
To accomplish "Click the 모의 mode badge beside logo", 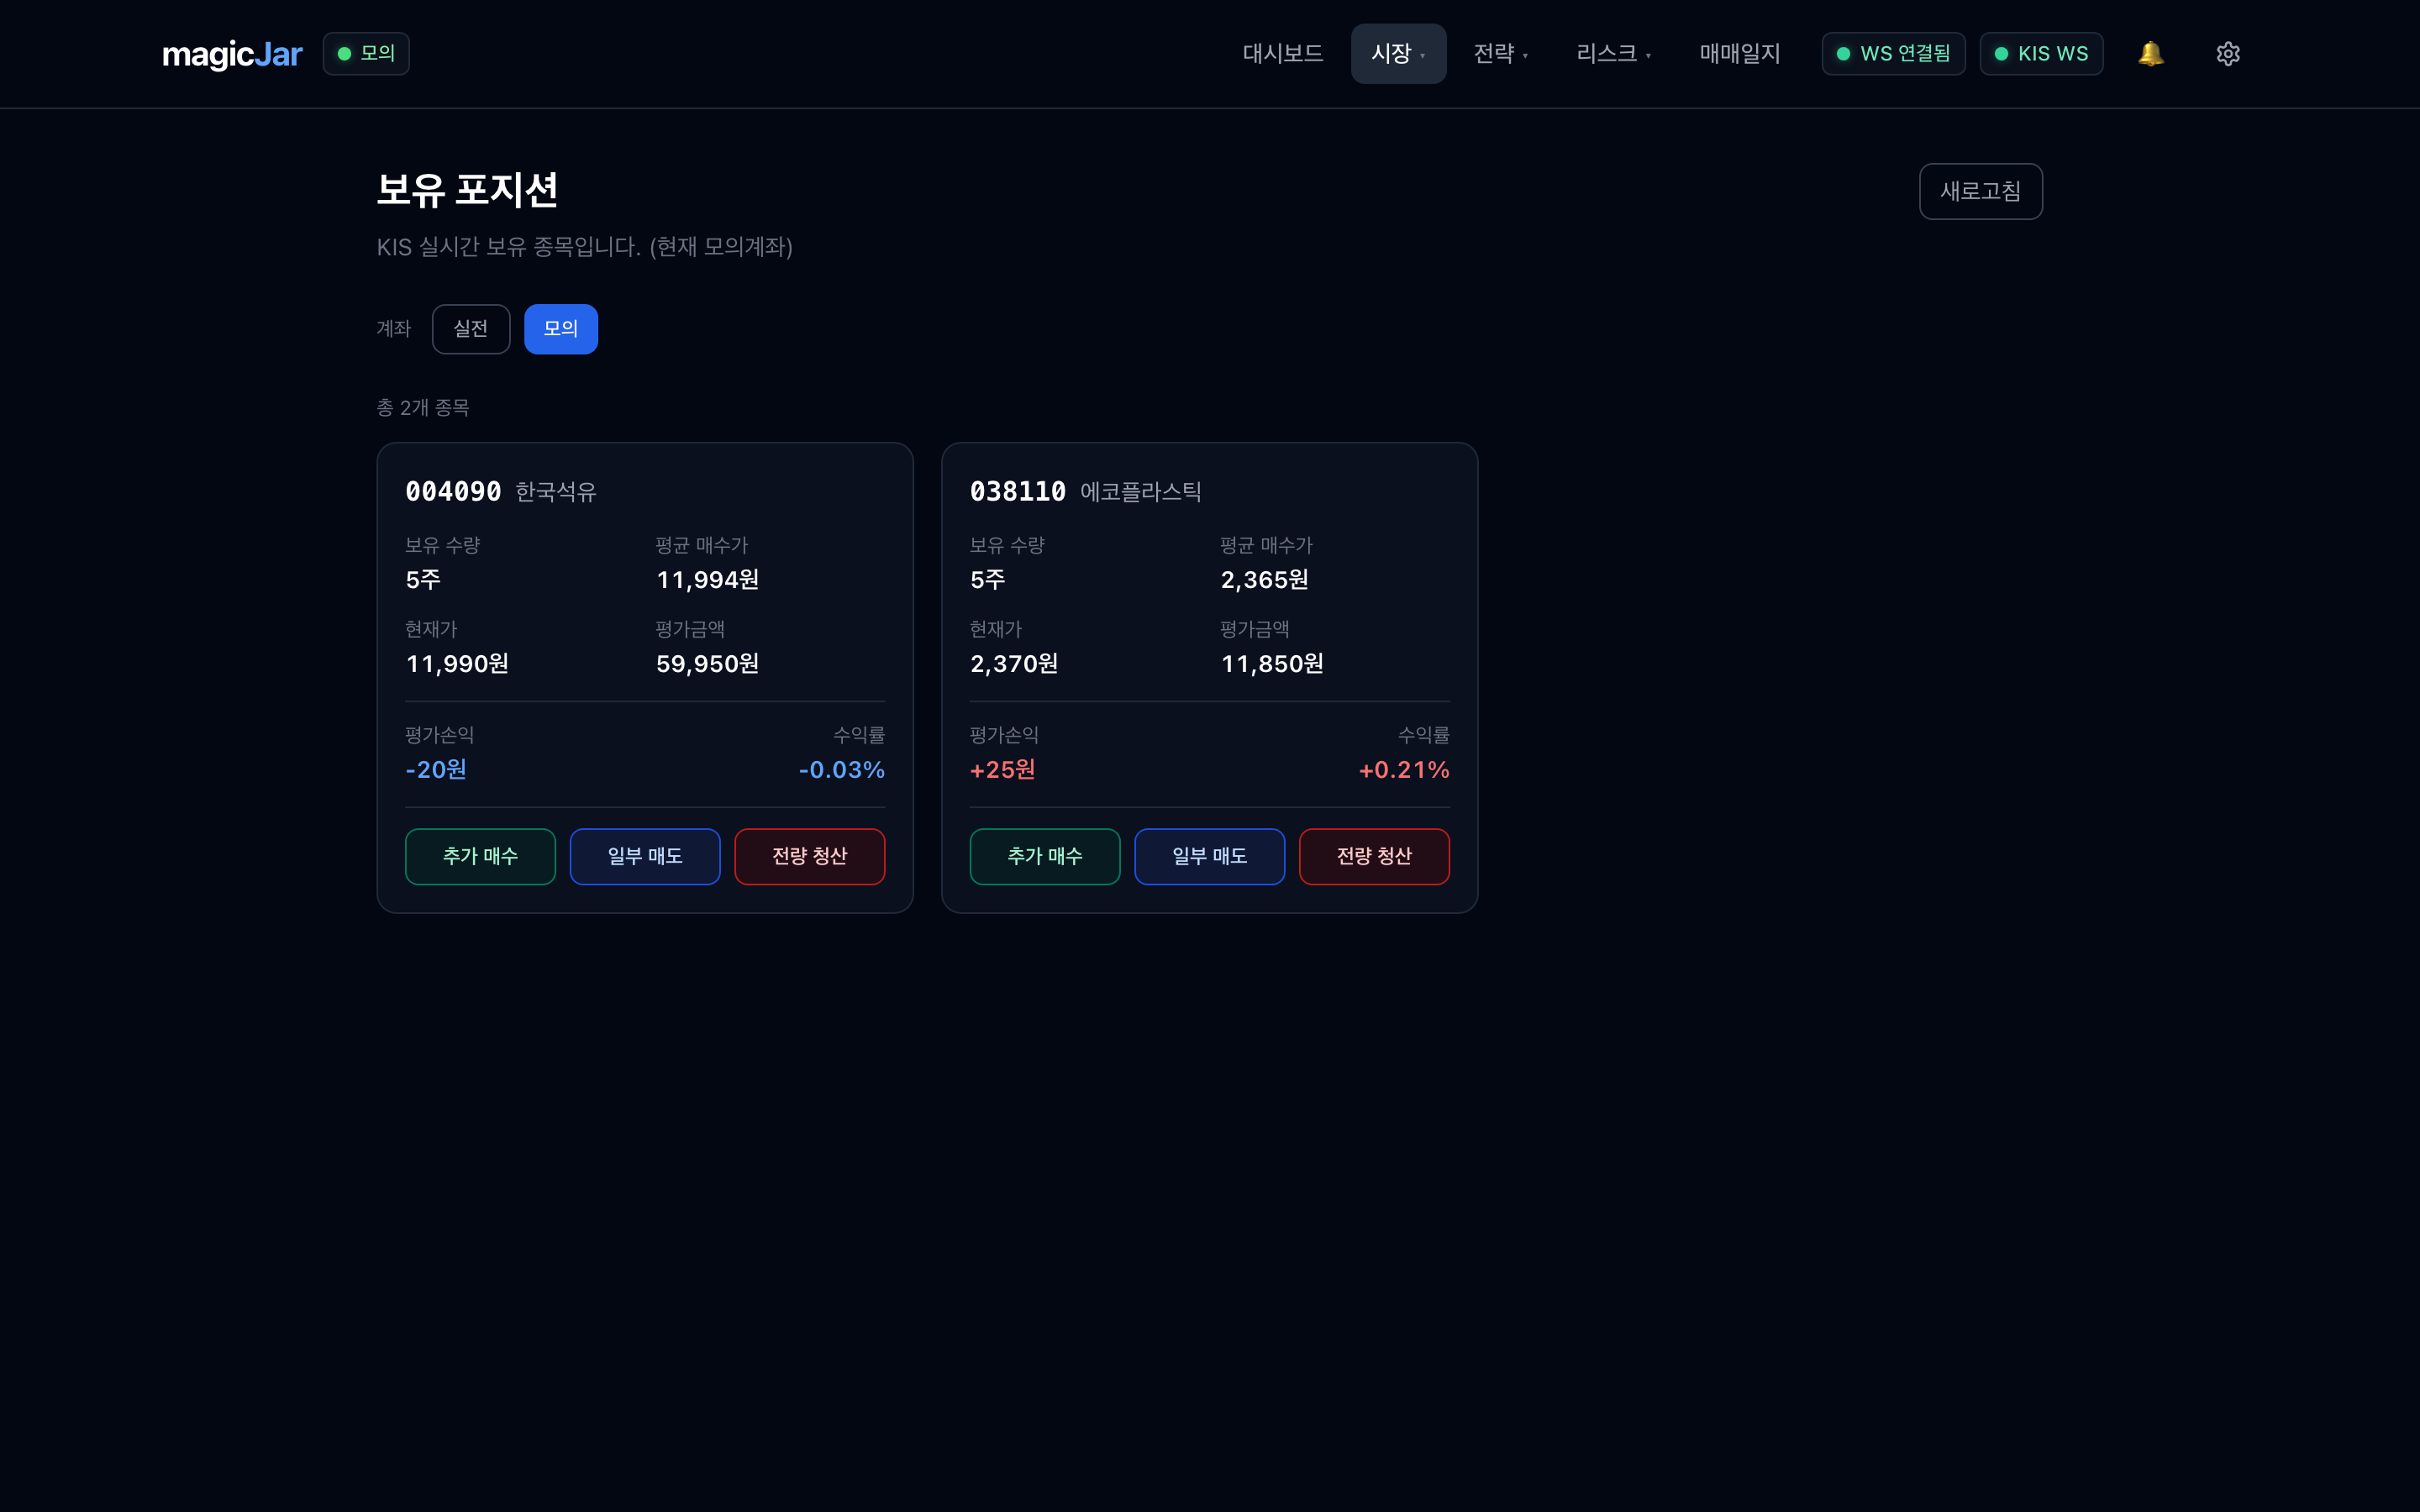I will tap(366, 54).
